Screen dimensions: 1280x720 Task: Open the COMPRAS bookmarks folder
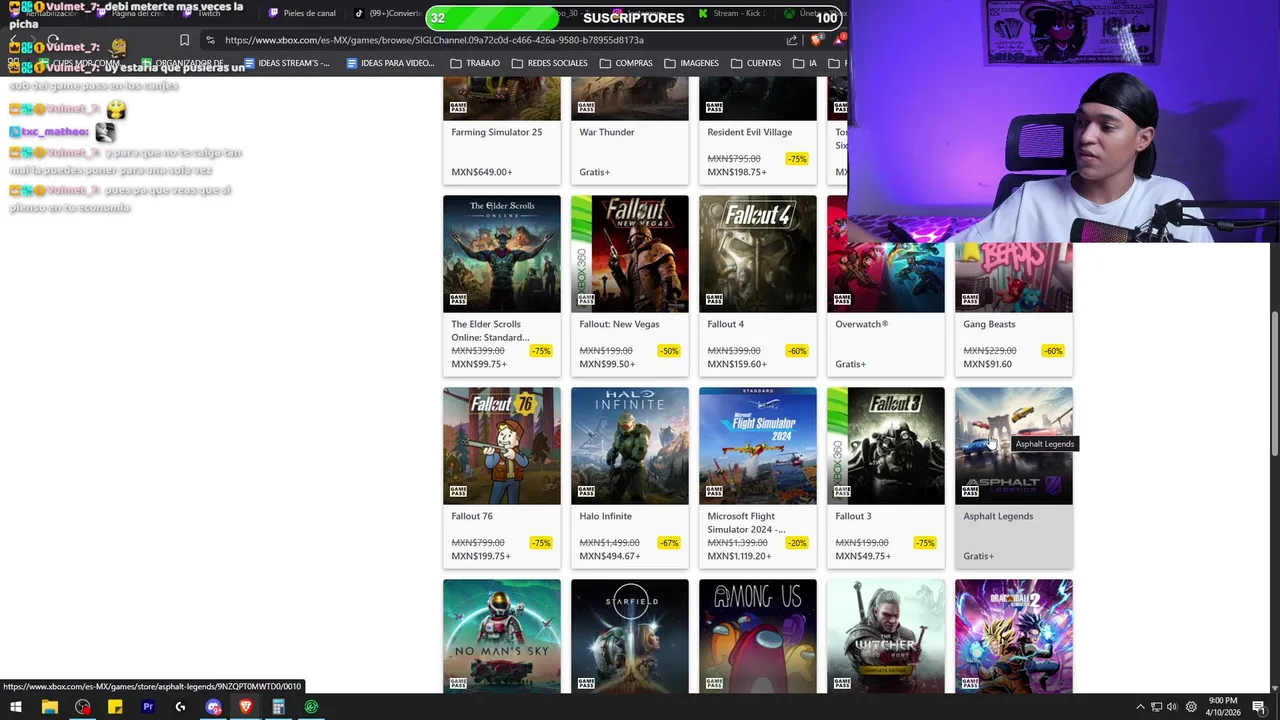626,63
